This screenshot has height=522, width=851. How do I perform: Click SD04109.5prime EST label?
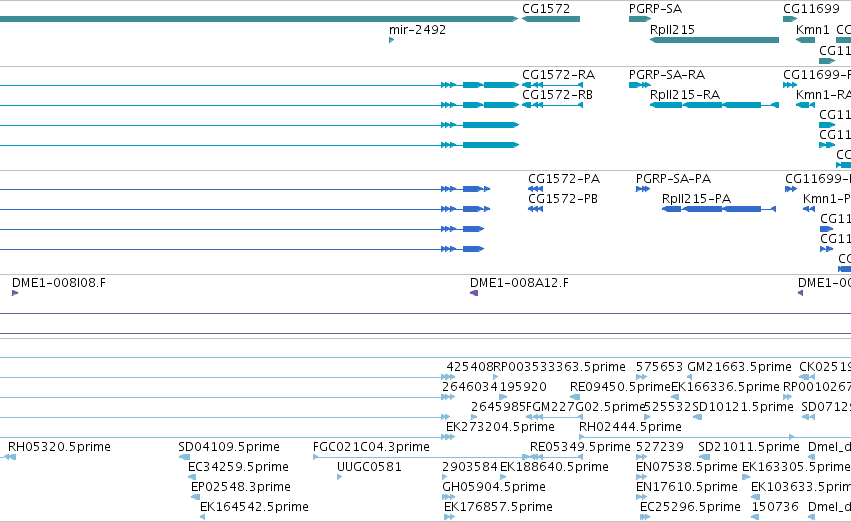[x=229, y=447]
